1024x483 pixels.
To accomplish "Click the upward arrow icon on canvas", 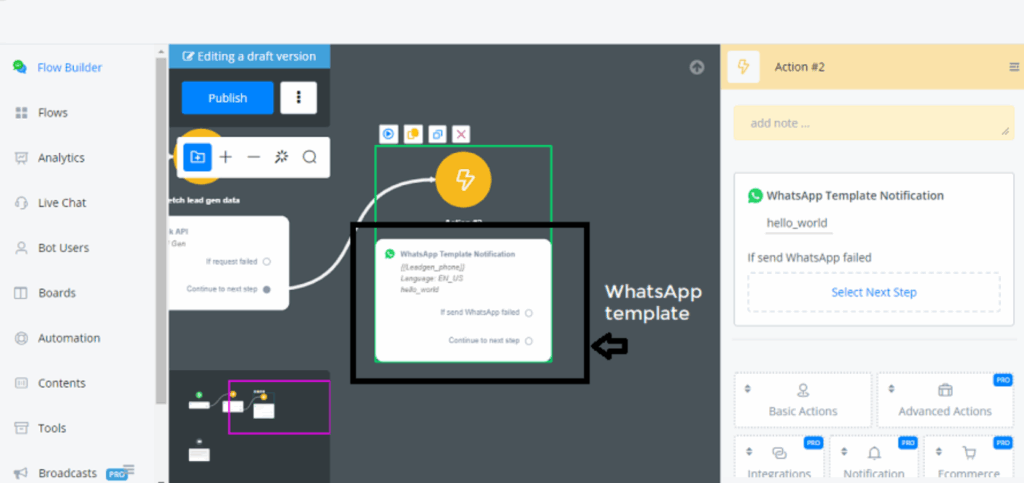I will pos(697,68).
